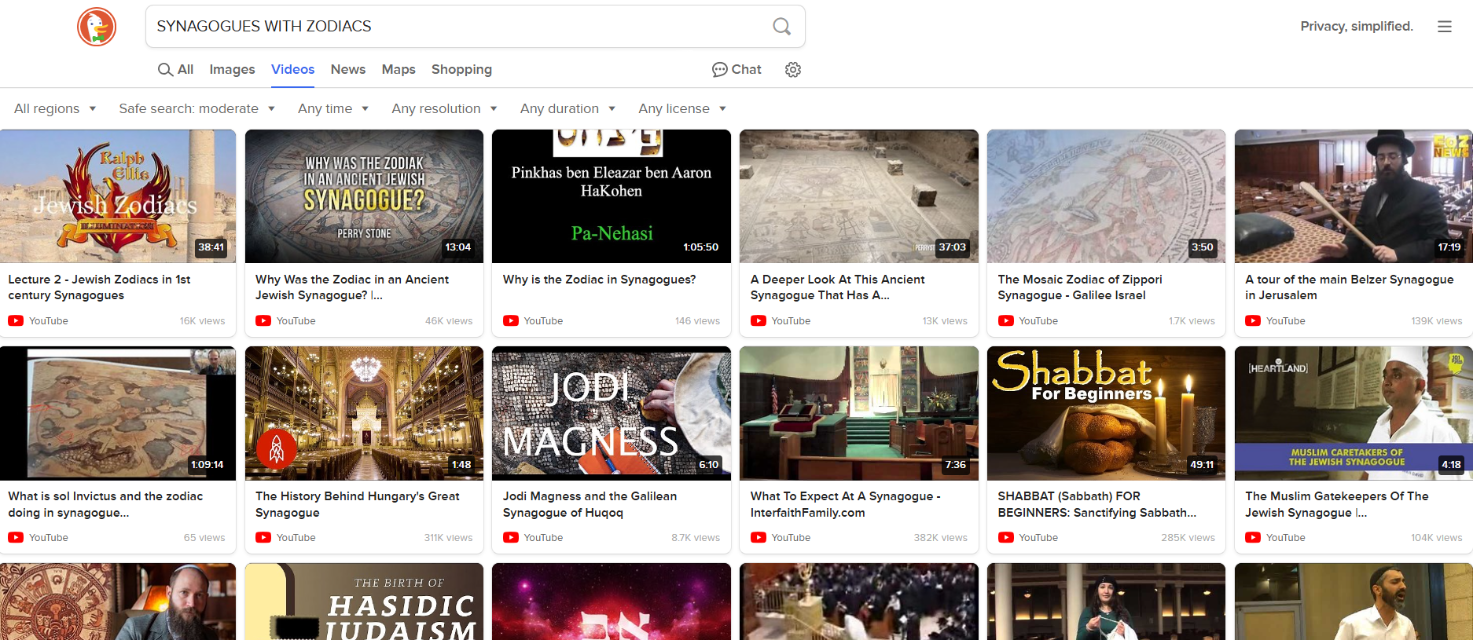Screen dimensions: 1473x640
Task: Open 'Why is the Zodiac in Synagogues?' title
Action: 599,280
